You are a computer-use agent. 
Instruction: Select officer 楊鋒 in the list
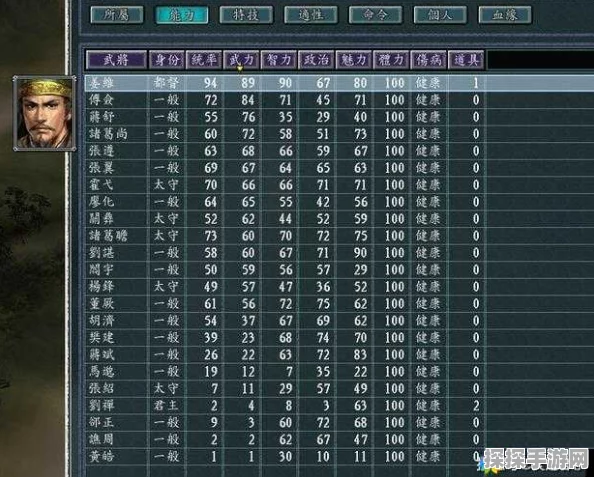click(x=102, y=287)
